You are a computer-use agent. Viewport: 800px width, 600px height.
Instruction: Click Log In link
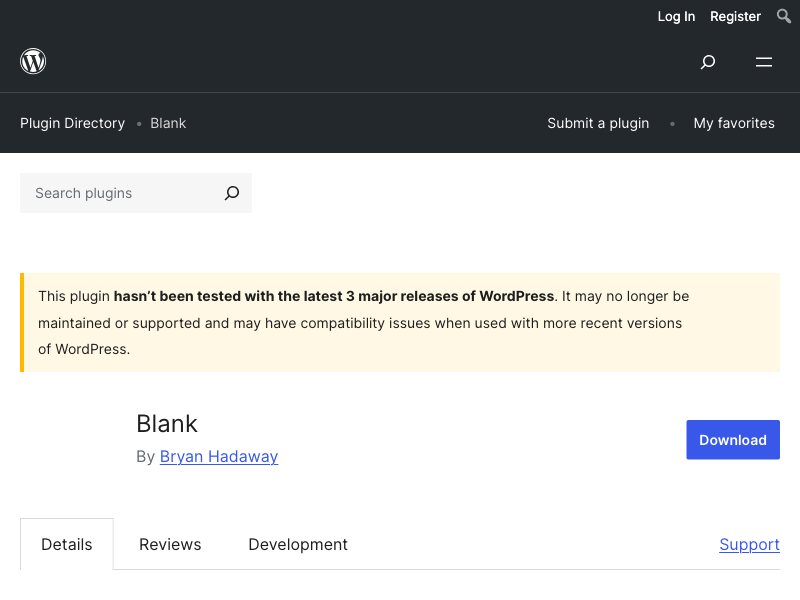point(676,16)
